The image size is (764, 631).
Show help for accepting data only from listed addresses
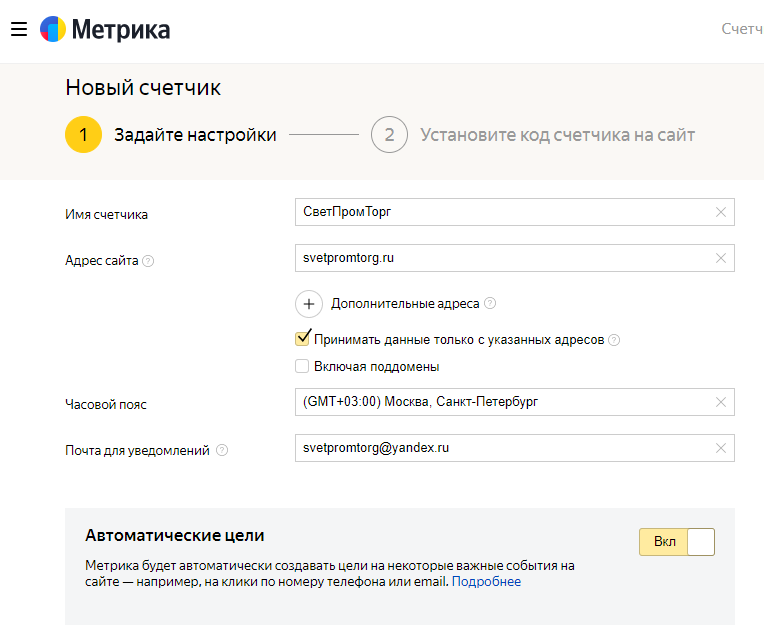click(x=614, y=340)
